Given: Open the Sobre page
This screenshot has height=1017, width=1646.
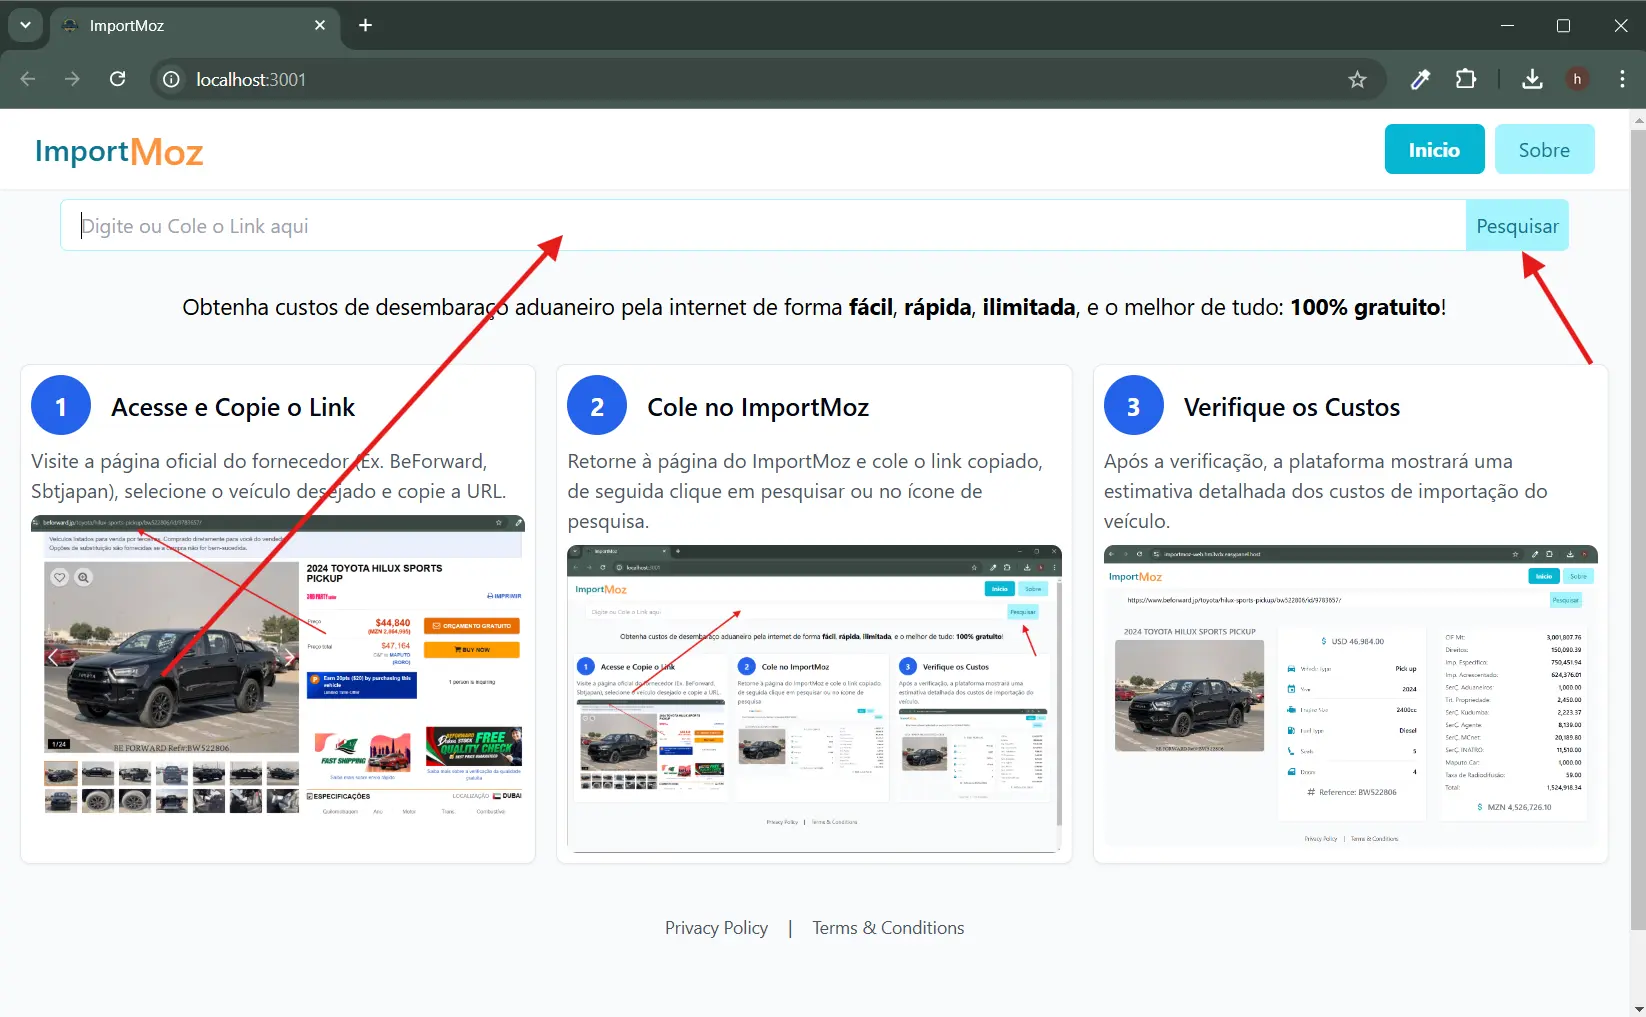Looking at the screenshot, I should pos(1544,150).
